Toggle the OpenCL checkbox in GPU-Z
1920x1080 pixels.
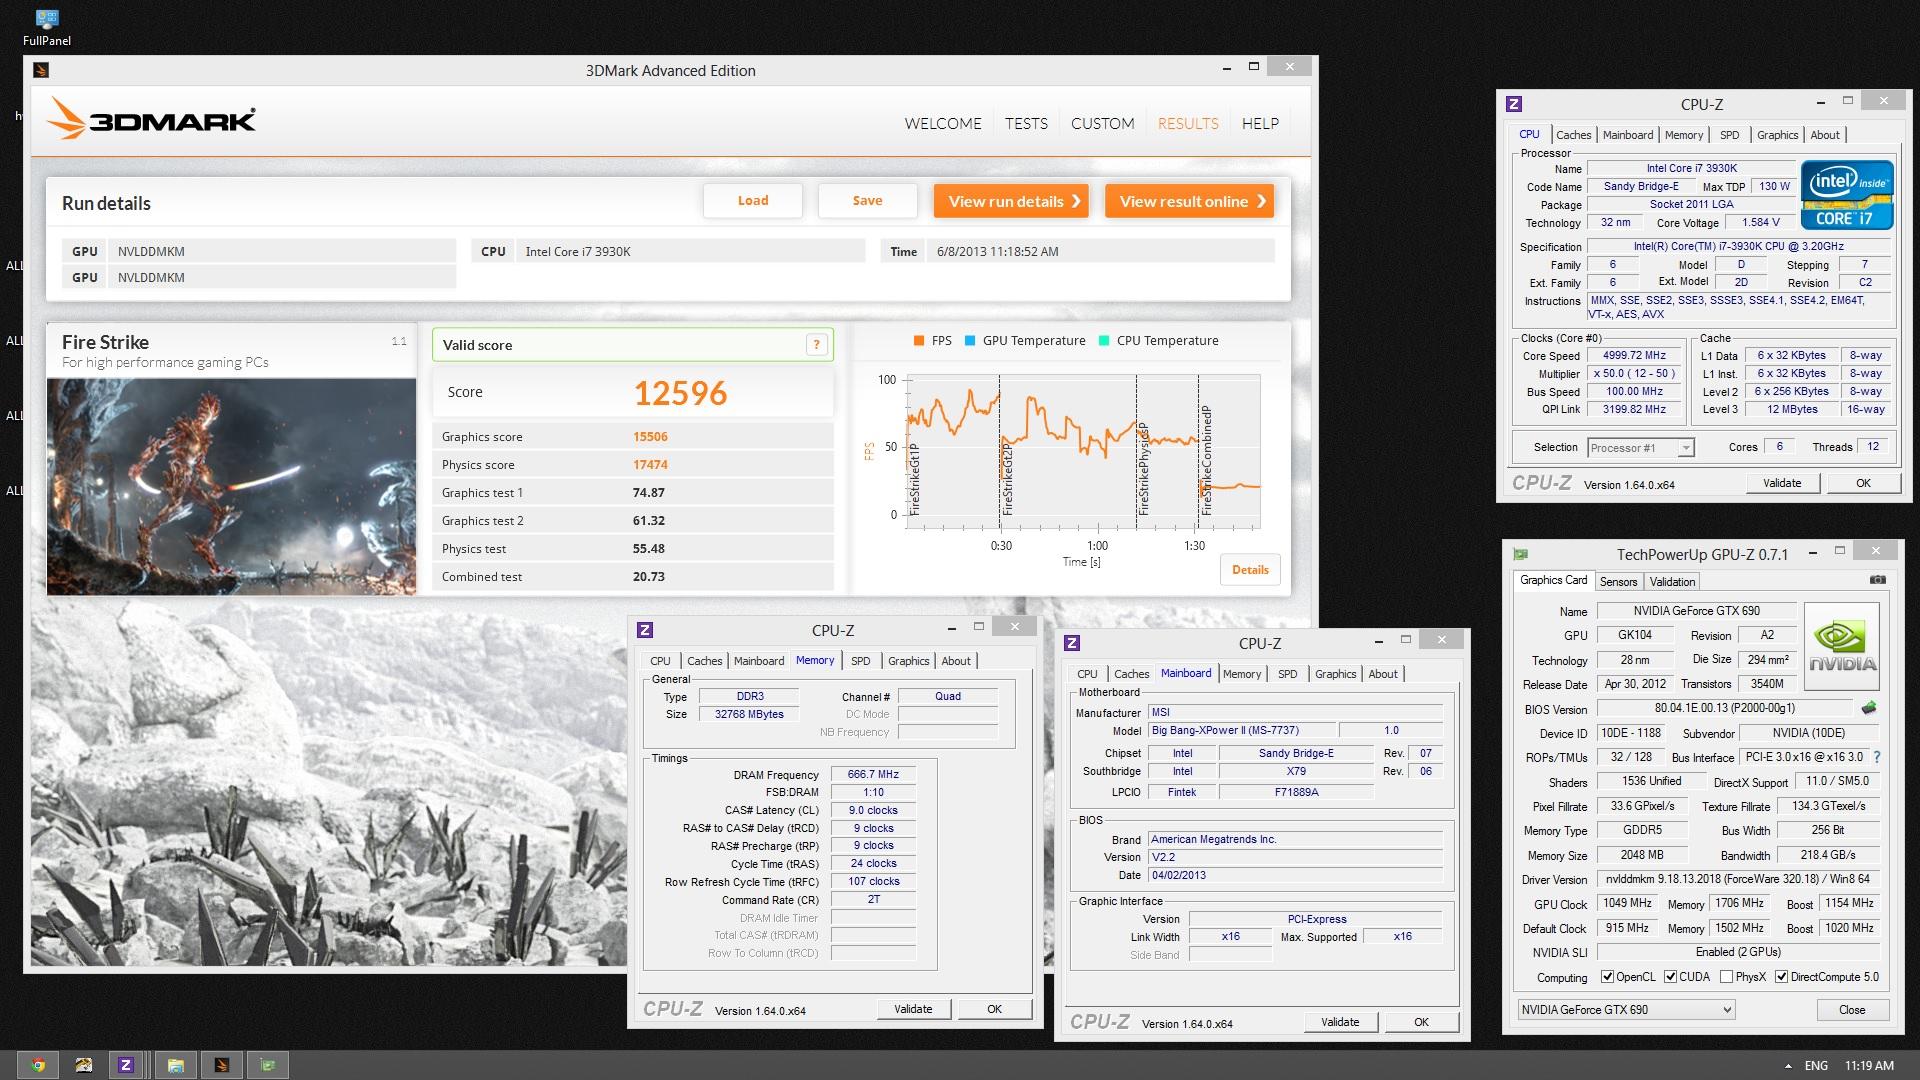(x=1607, y=977)
